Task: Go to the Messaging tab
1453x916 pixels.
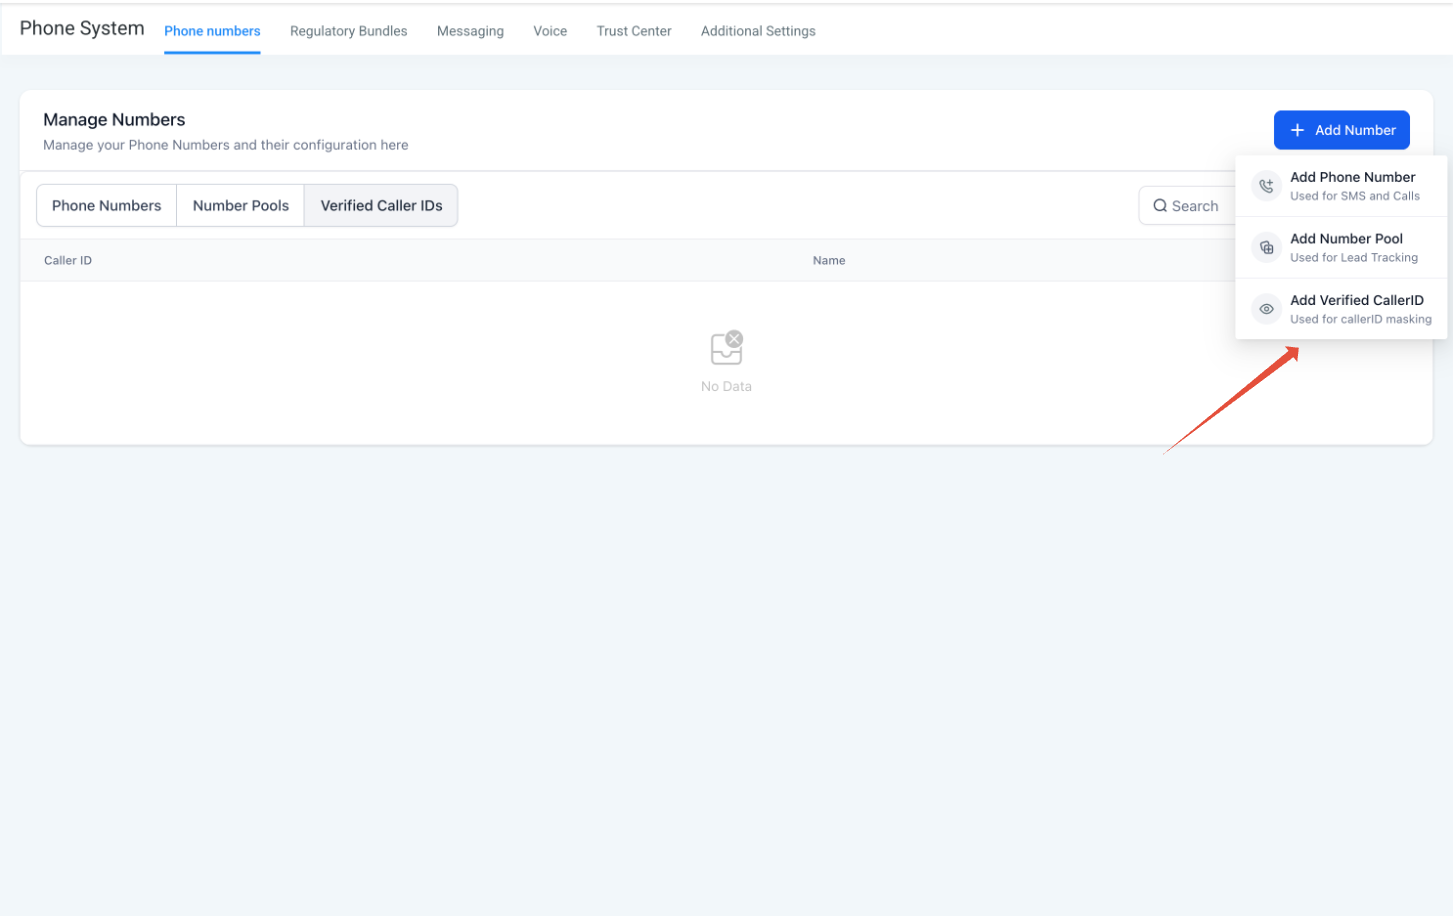Action: (470, 31)
